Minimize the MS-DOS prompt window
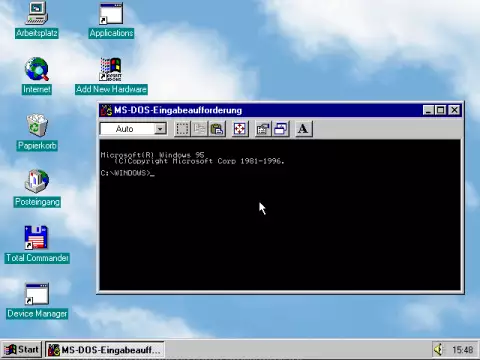The width and height of the screenshot is (480, 360). 428,110
